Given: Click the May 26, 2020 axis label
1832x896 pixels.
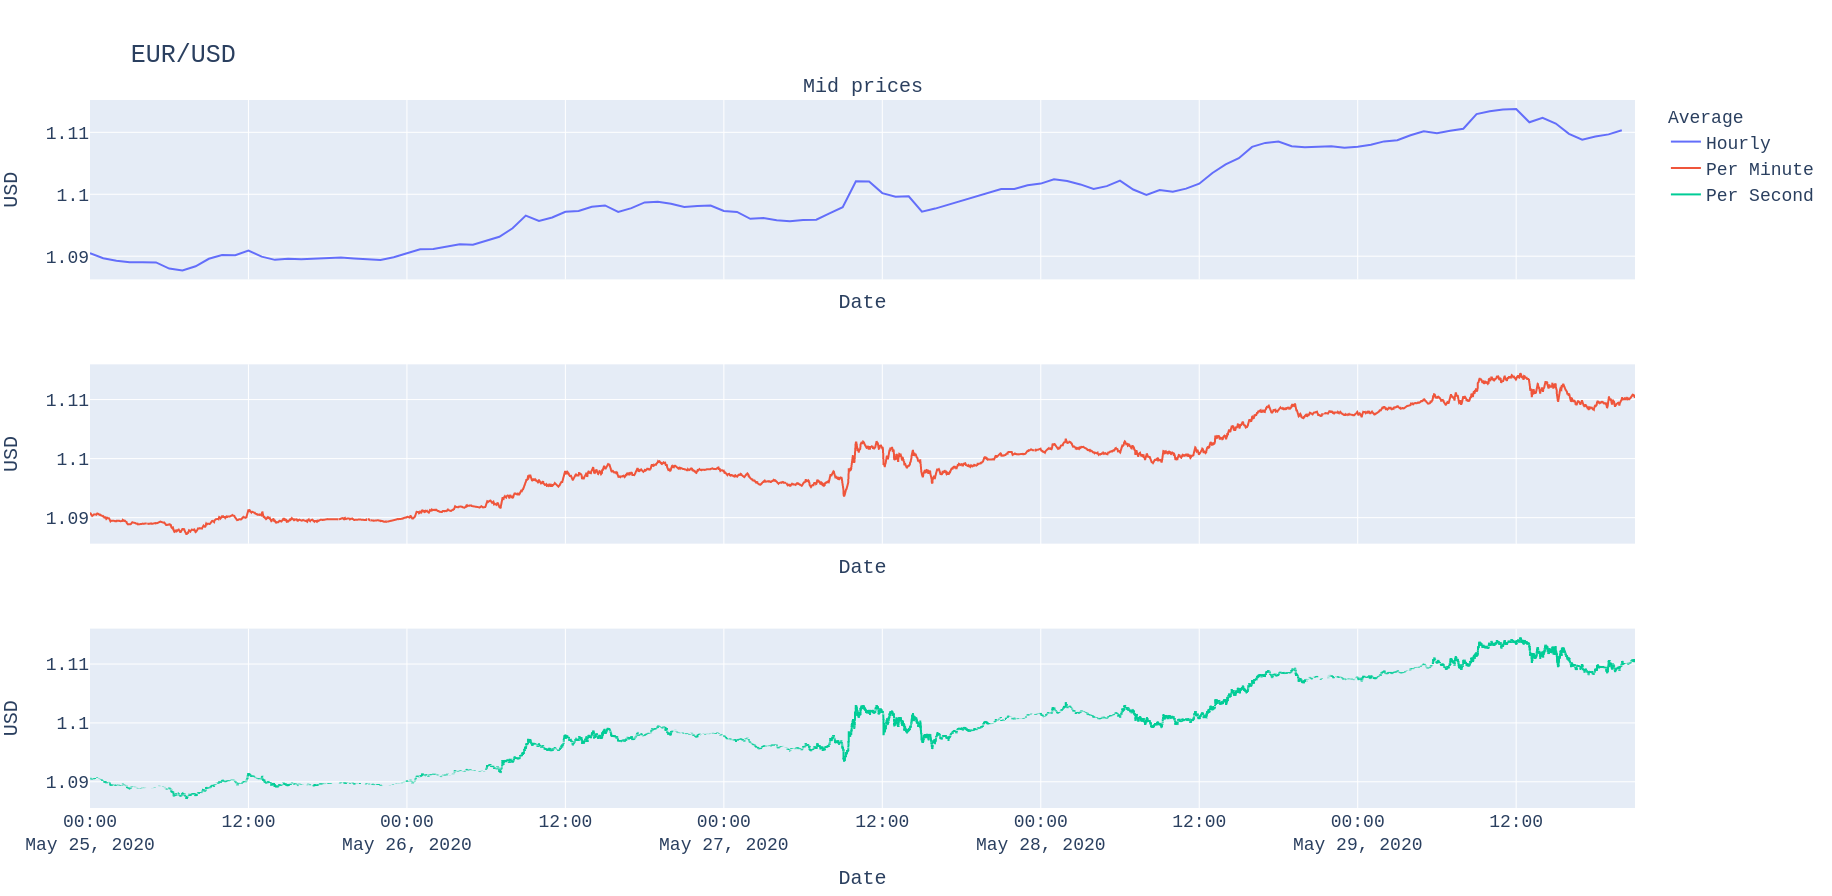Looking at the screenshot, I should click(407, 844).
